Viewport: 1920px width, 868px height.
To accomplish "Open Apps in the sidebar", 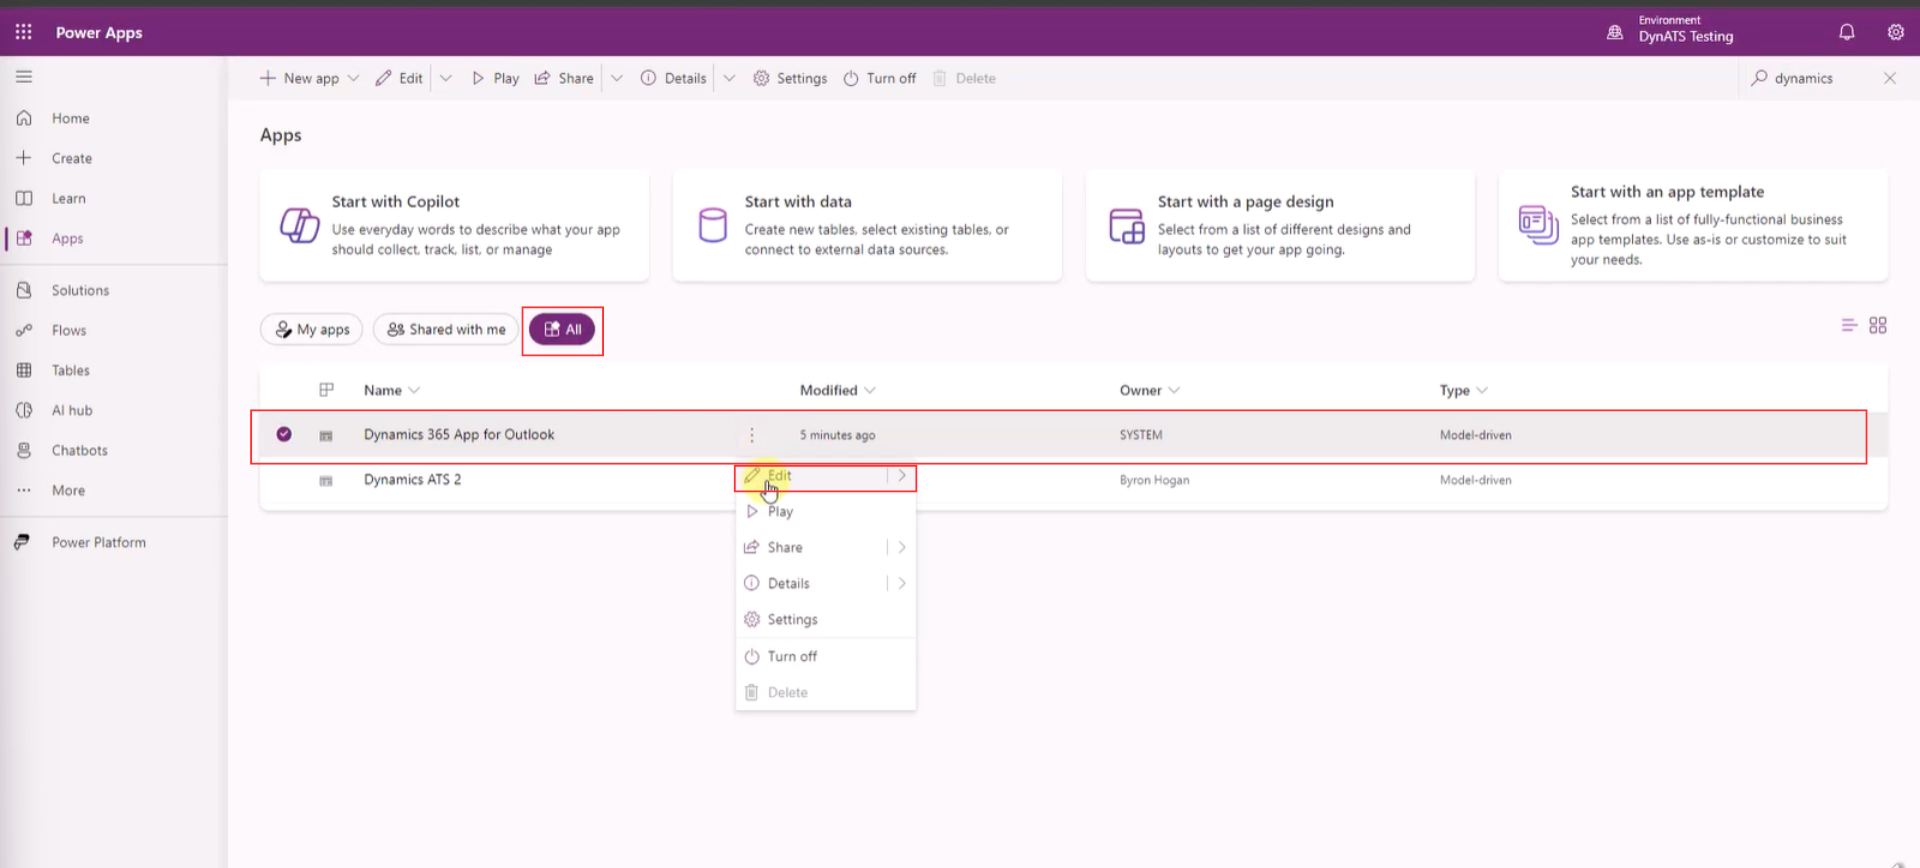I will [67, 238].
